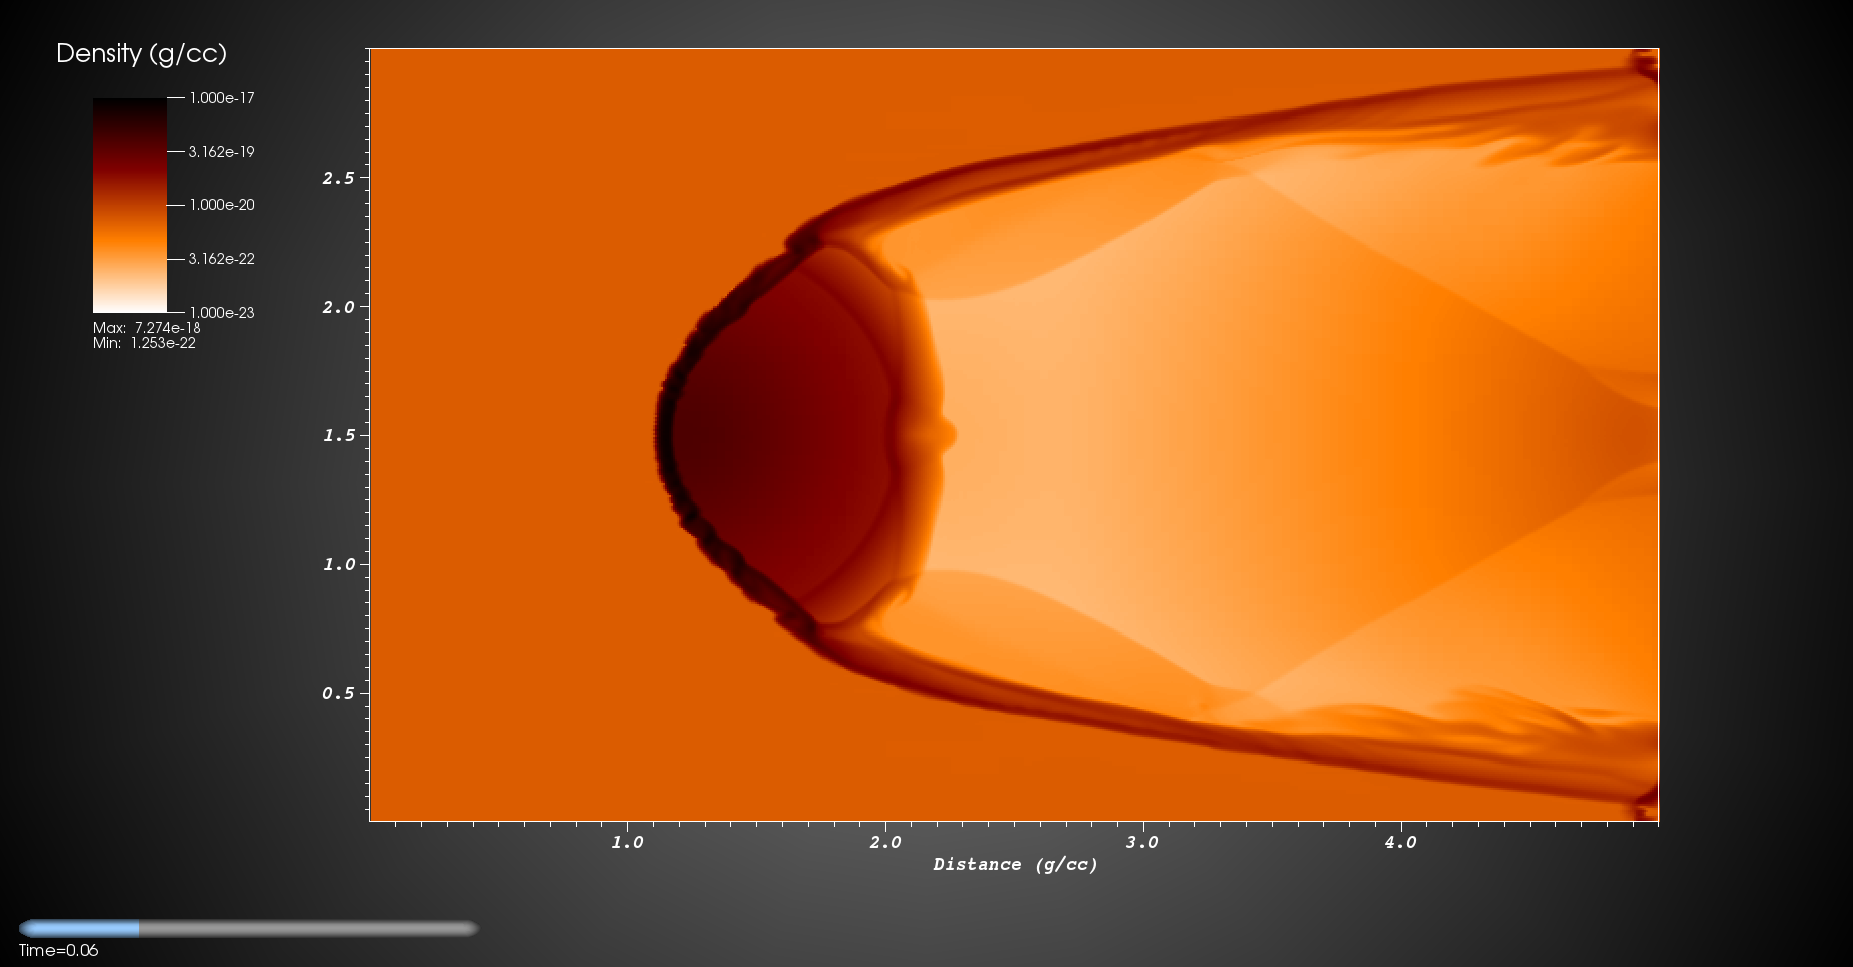Image resolution: width=1853 pixels, height=967 pixels.
Task: Click the 0.5 label on the vertical axis
Action: [338, 693]
